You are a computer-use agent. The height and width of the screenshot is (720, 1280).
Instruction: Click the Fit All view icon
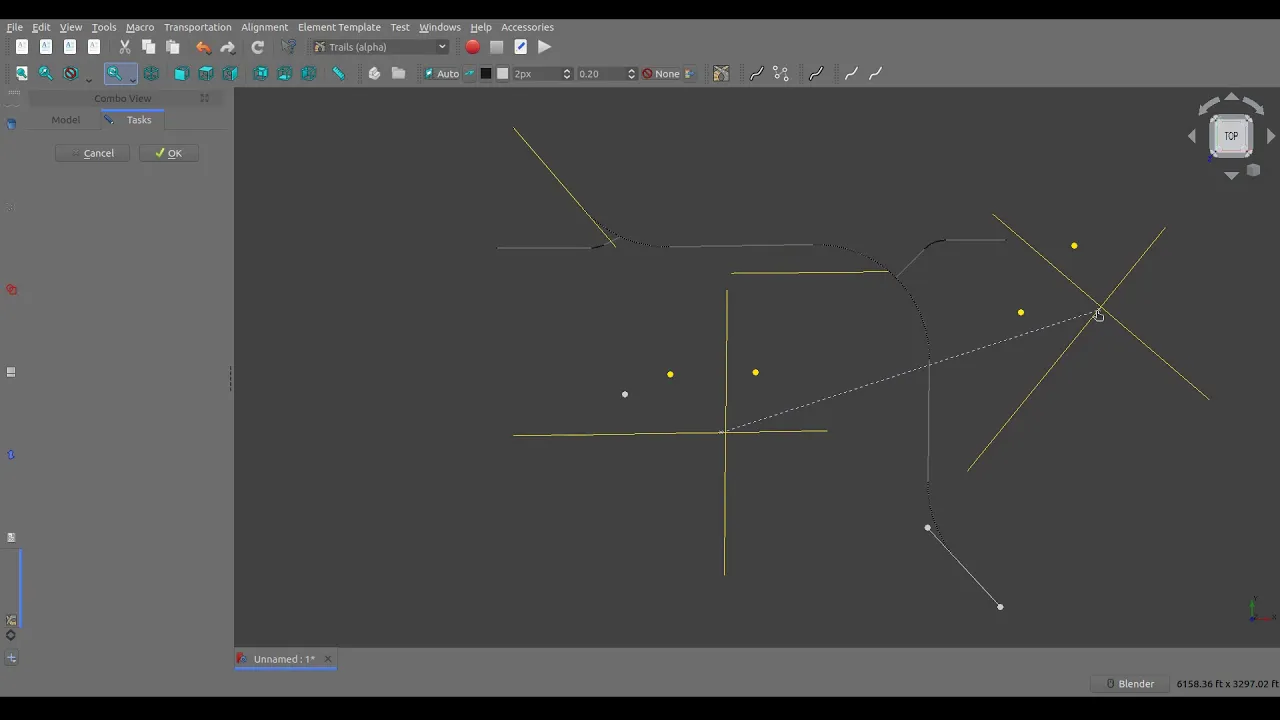[22, 74]
